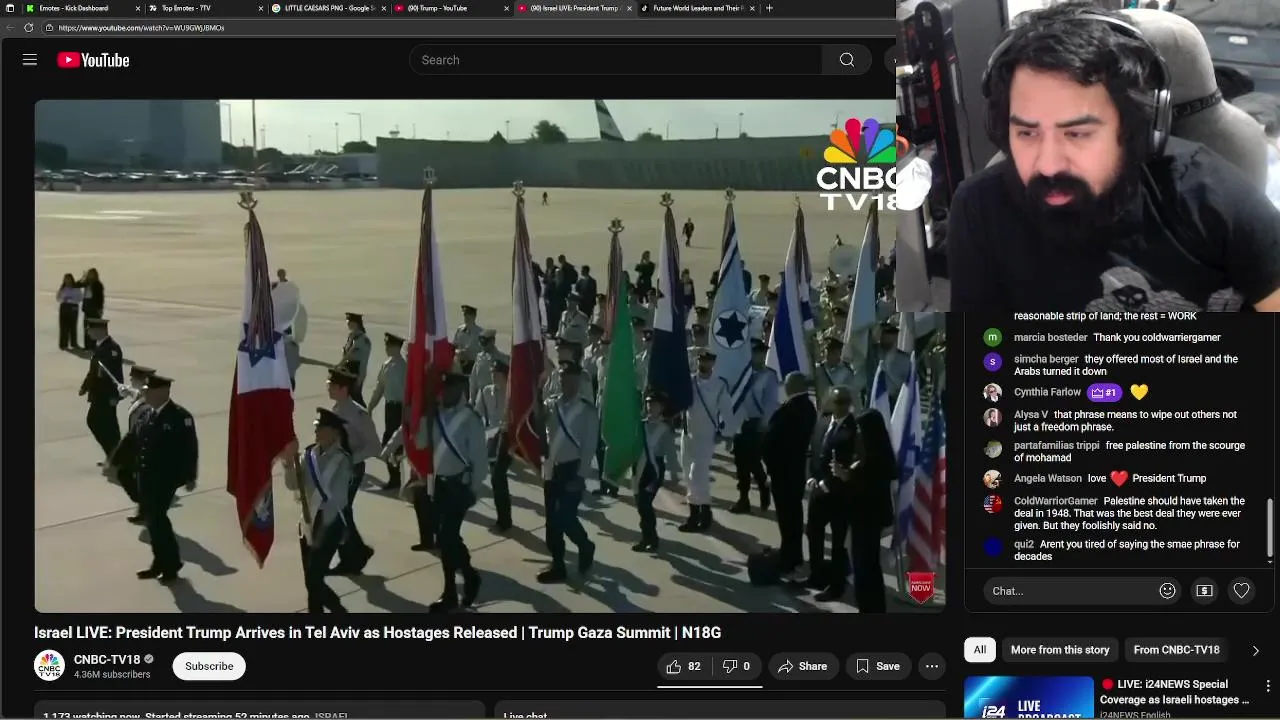The image size is (1280, 720).
Task: Click the Subscribe Now watermark in video
Action: click(921, 586)
